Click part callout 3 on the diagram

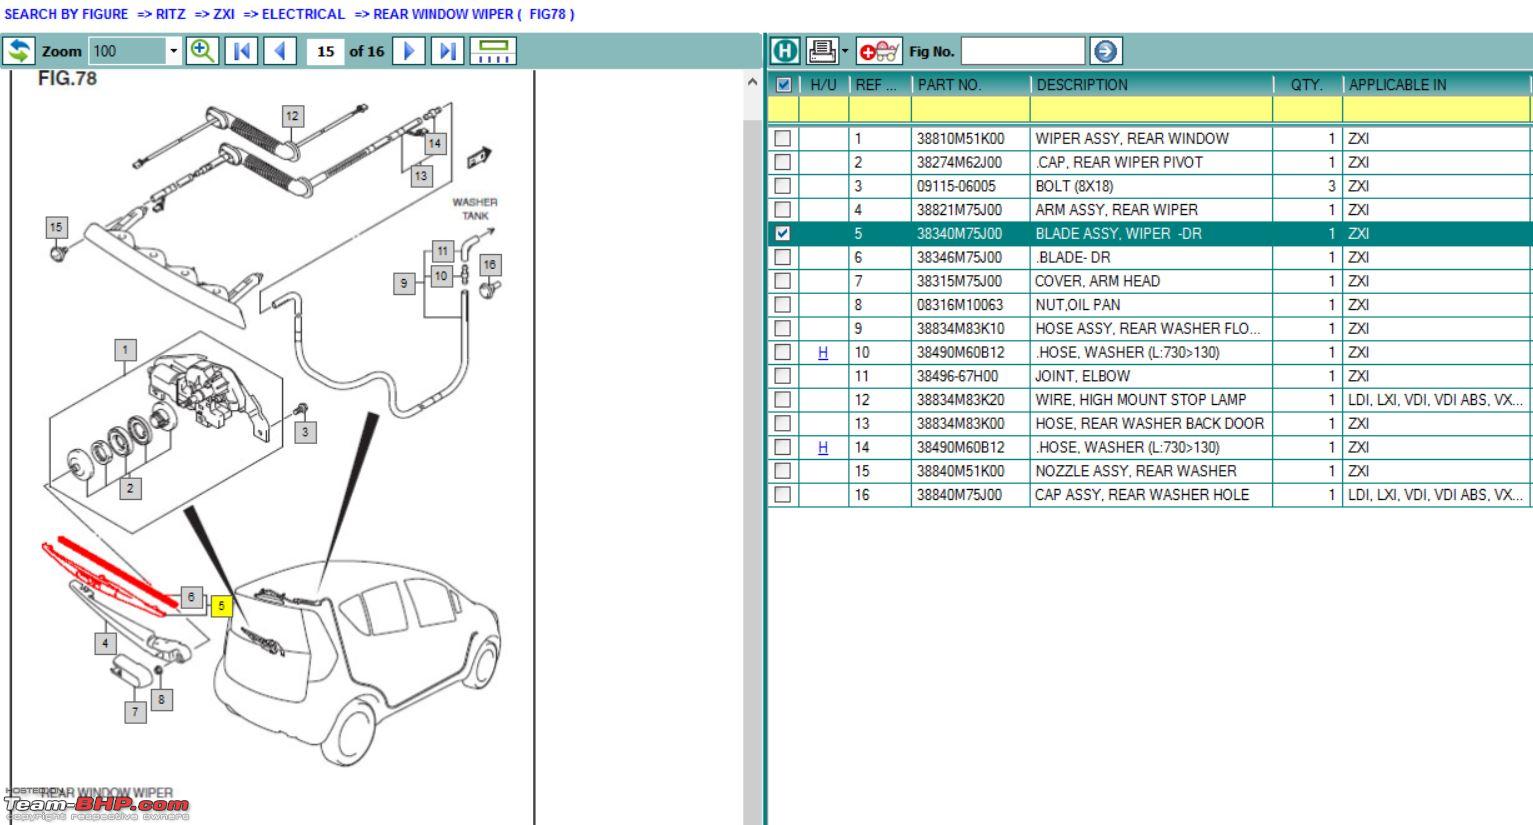tap(305, 432)
